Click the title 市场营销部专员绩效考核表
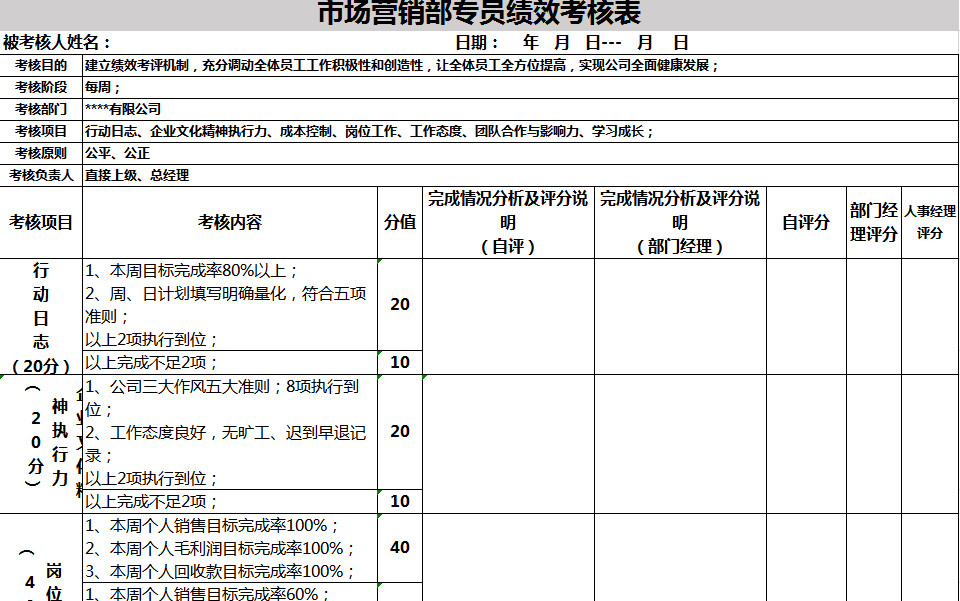 click(x=480, y=12)
